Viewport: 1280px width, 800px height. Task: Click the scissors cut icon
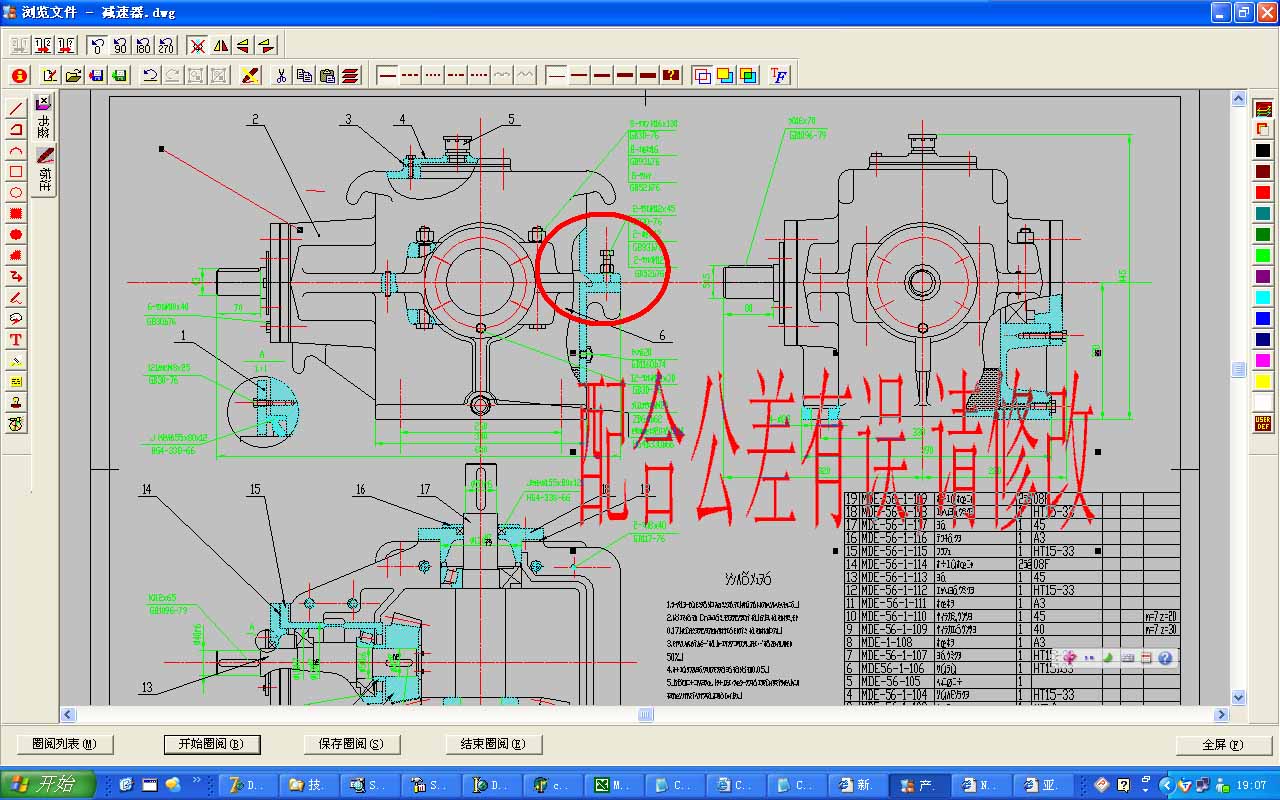(x=282, y=75)
